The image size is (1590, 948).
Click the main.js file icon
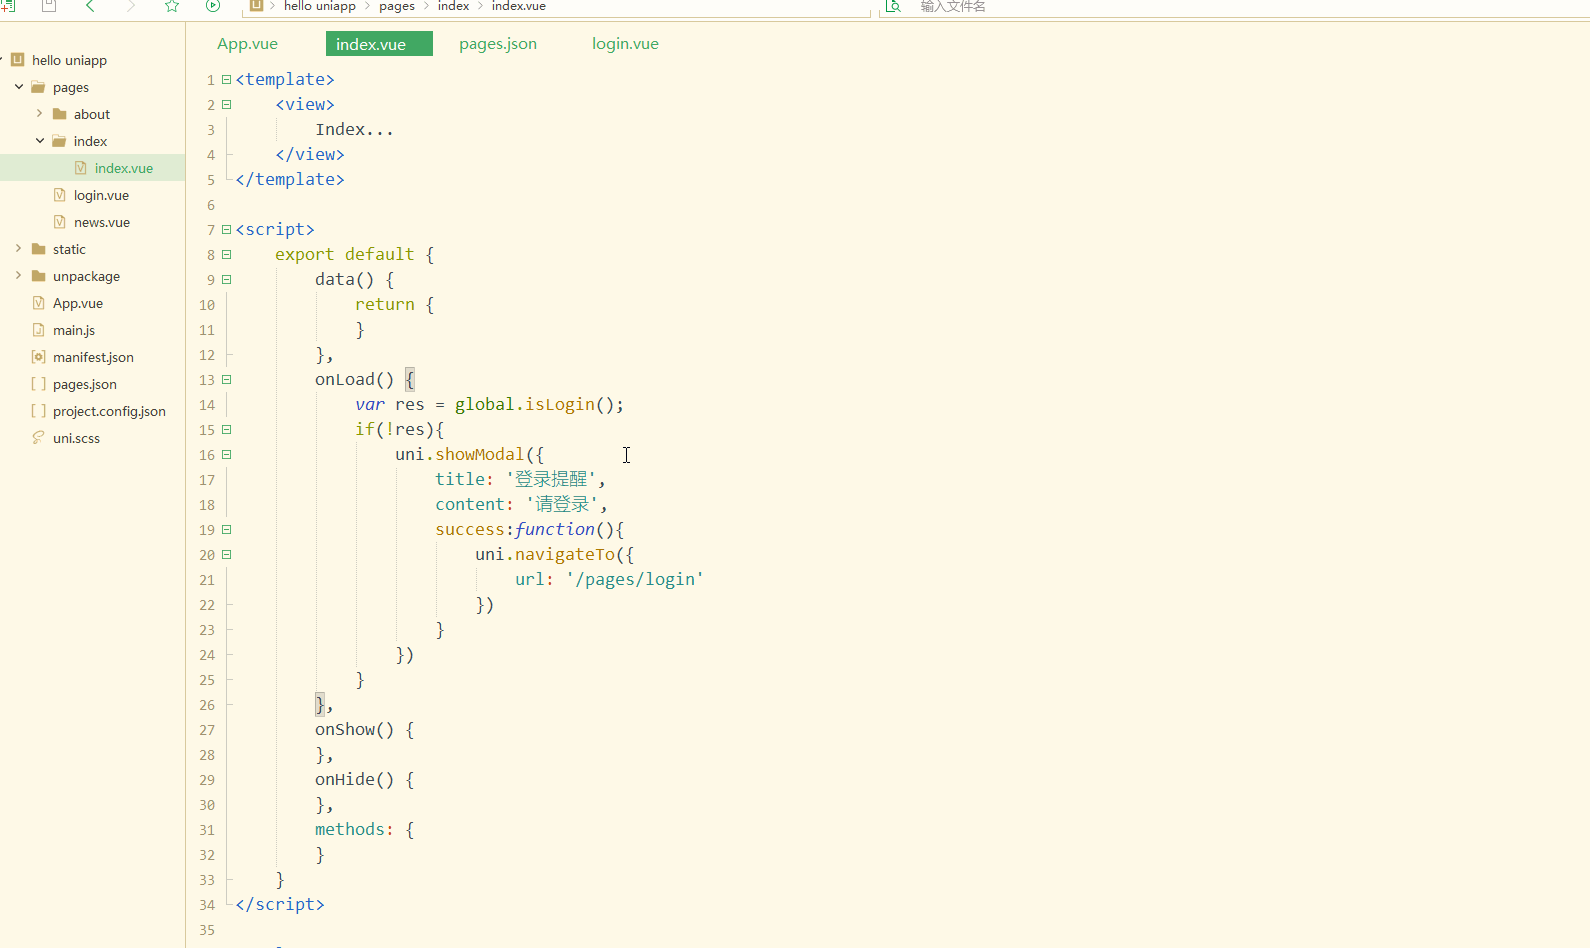[38, 330]
